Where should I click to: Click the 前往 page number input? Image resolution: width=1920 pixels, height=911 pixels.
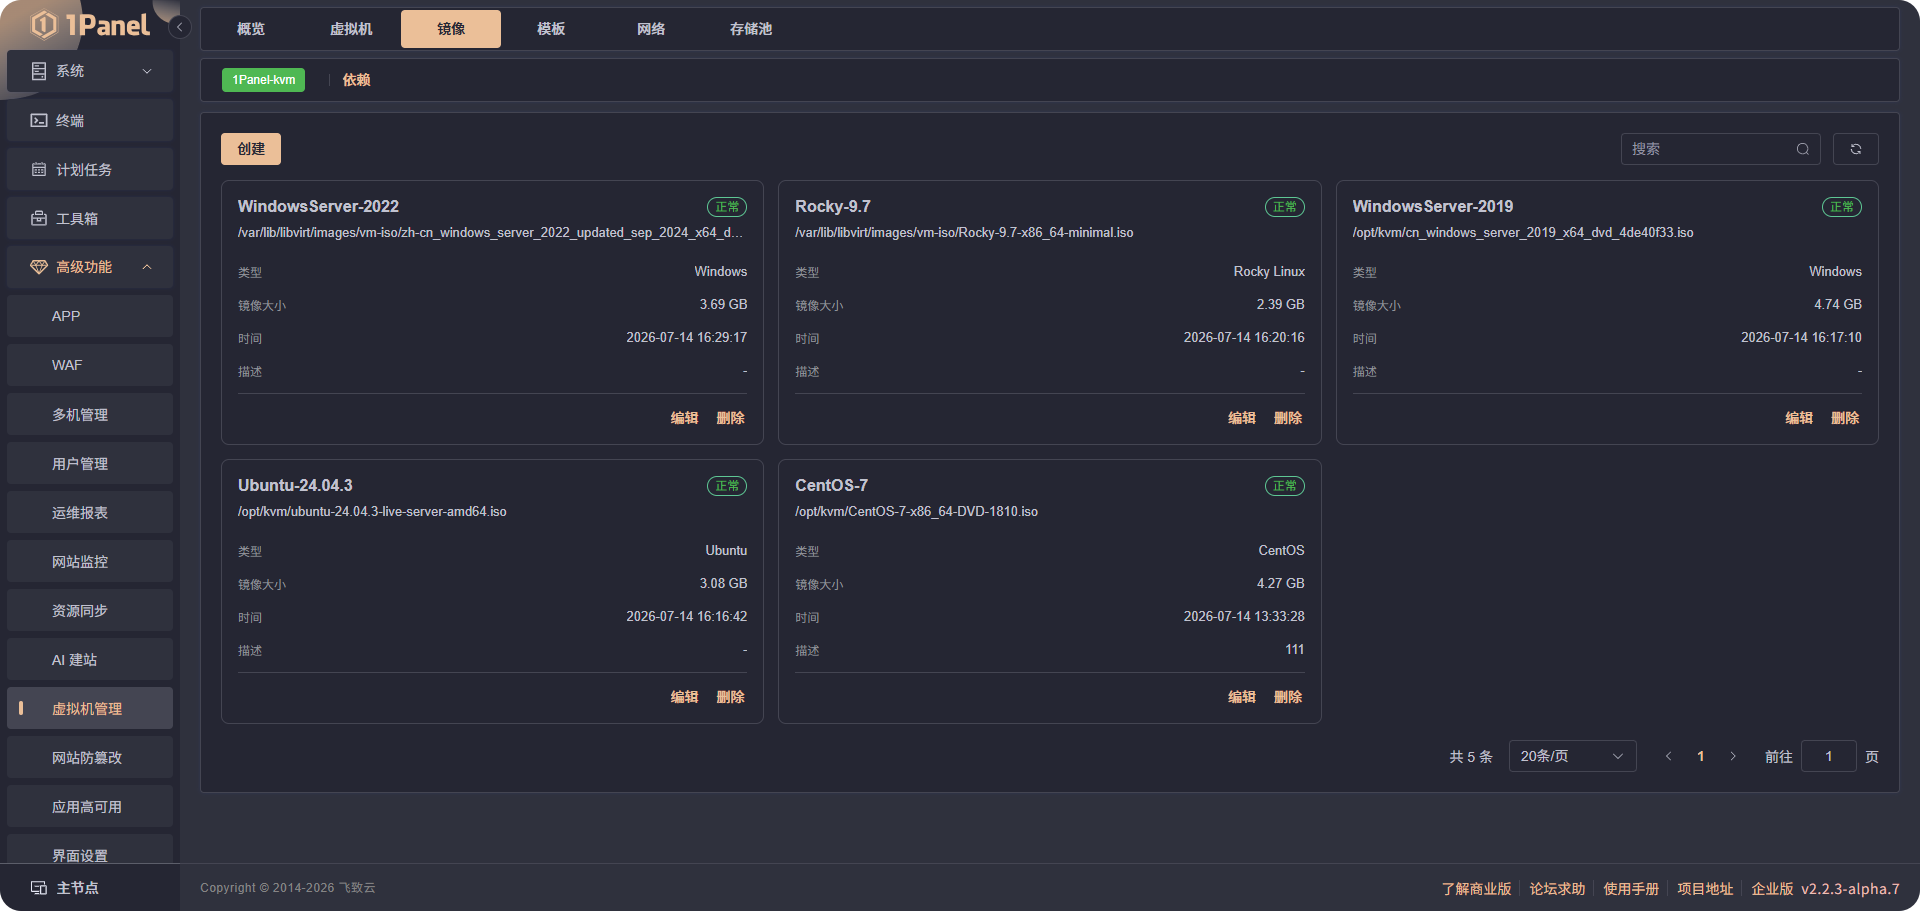coord(1828,756)
